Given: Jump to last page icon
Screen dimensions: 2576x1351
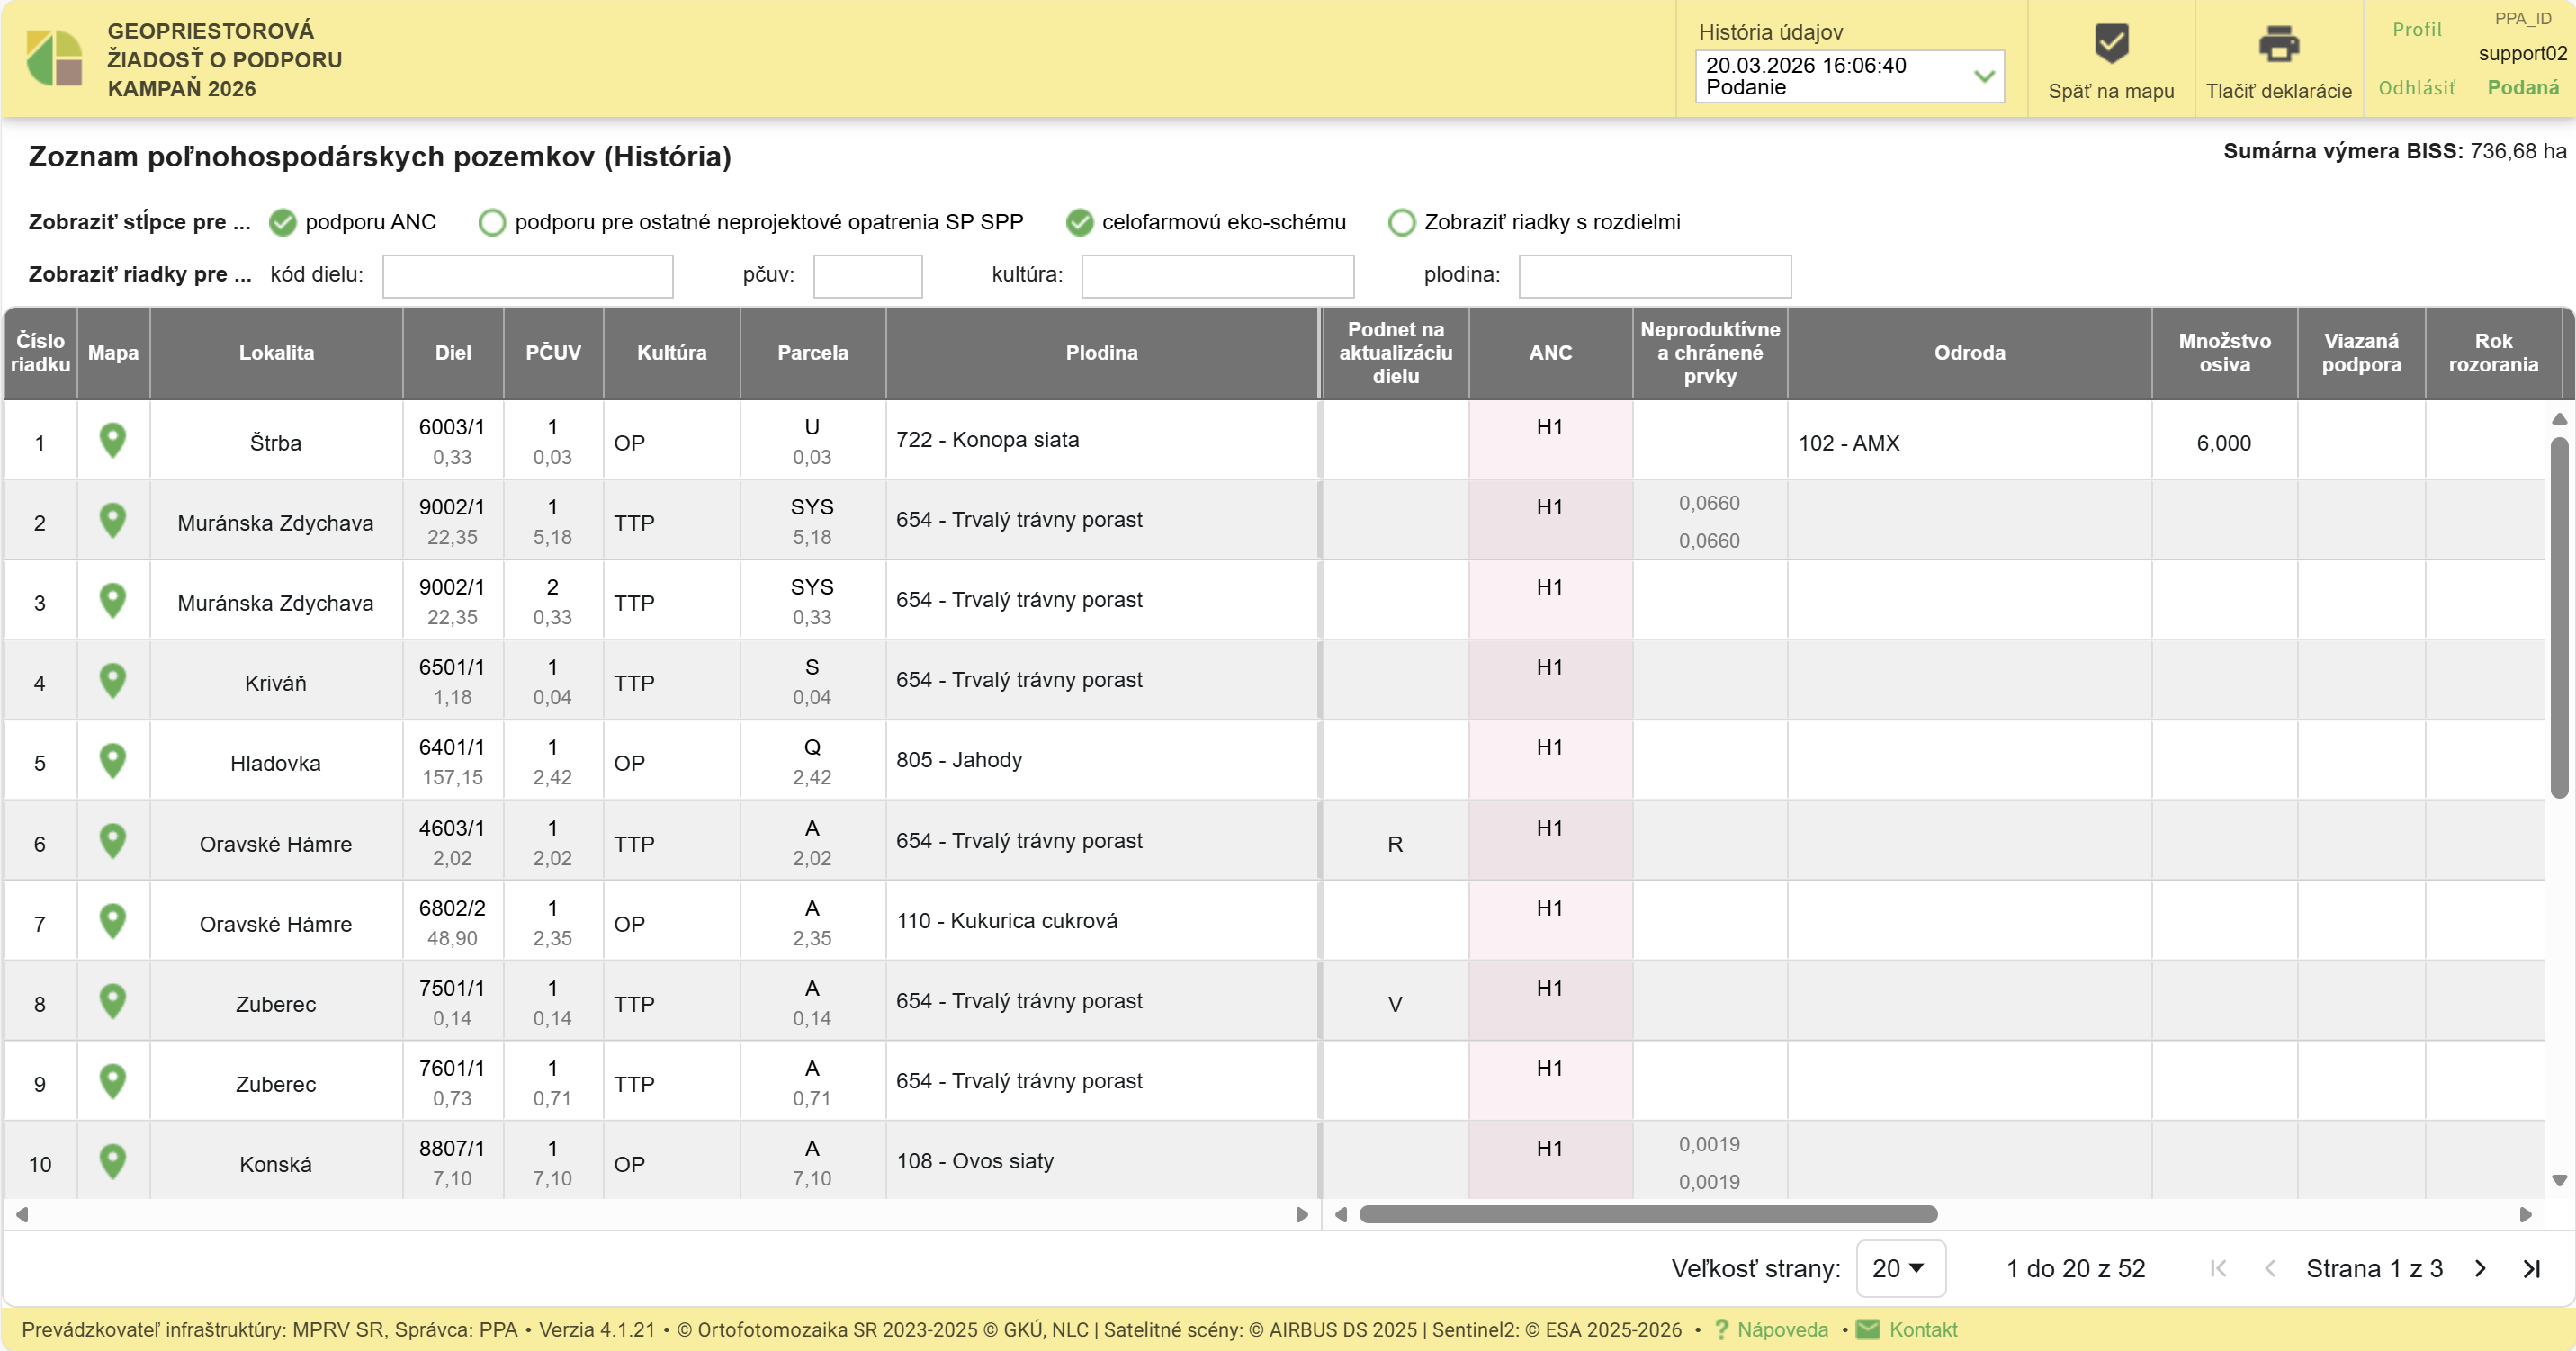Looking at the screenshot, I should (2532, 1268).
